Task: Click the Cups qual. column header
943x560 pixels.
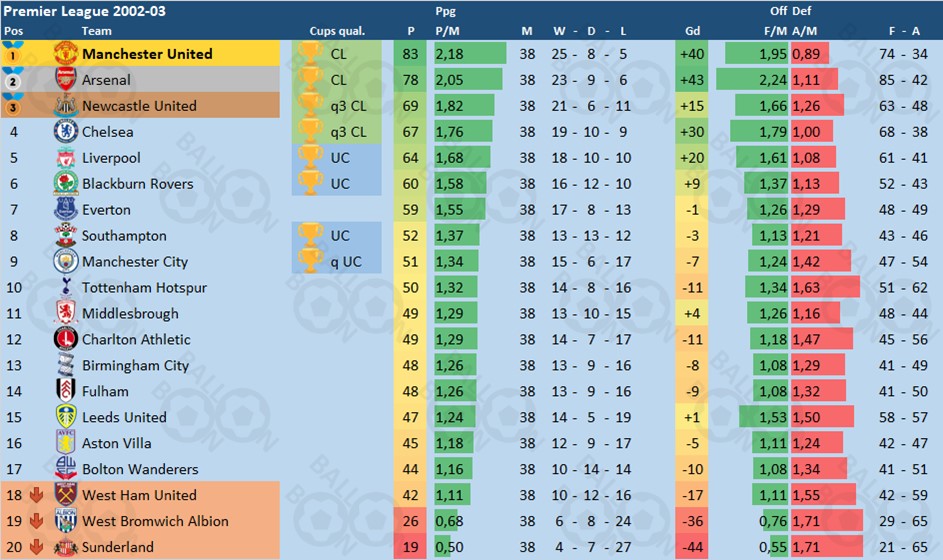Action: tap(337, 31)
